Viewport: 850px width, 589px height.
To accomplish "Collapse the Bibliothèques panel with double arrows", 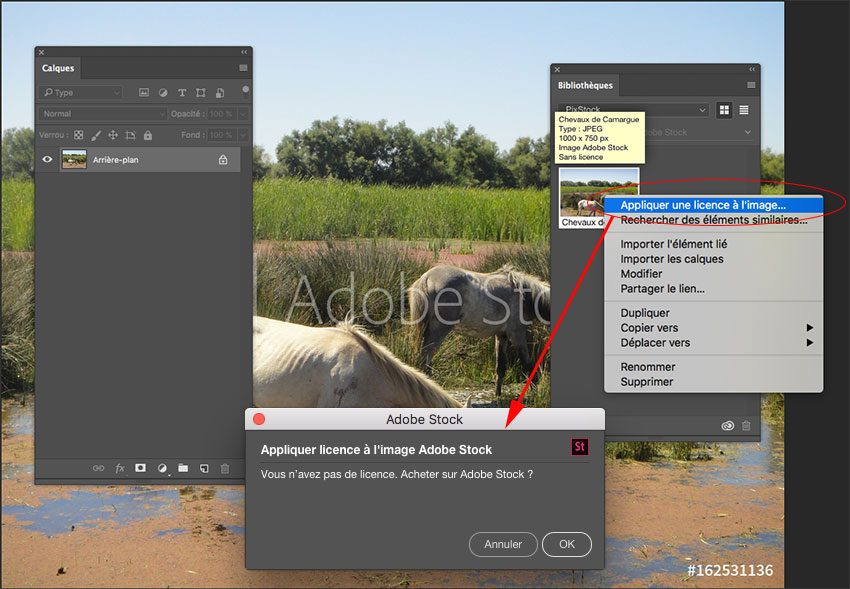I will coord(752,69).
